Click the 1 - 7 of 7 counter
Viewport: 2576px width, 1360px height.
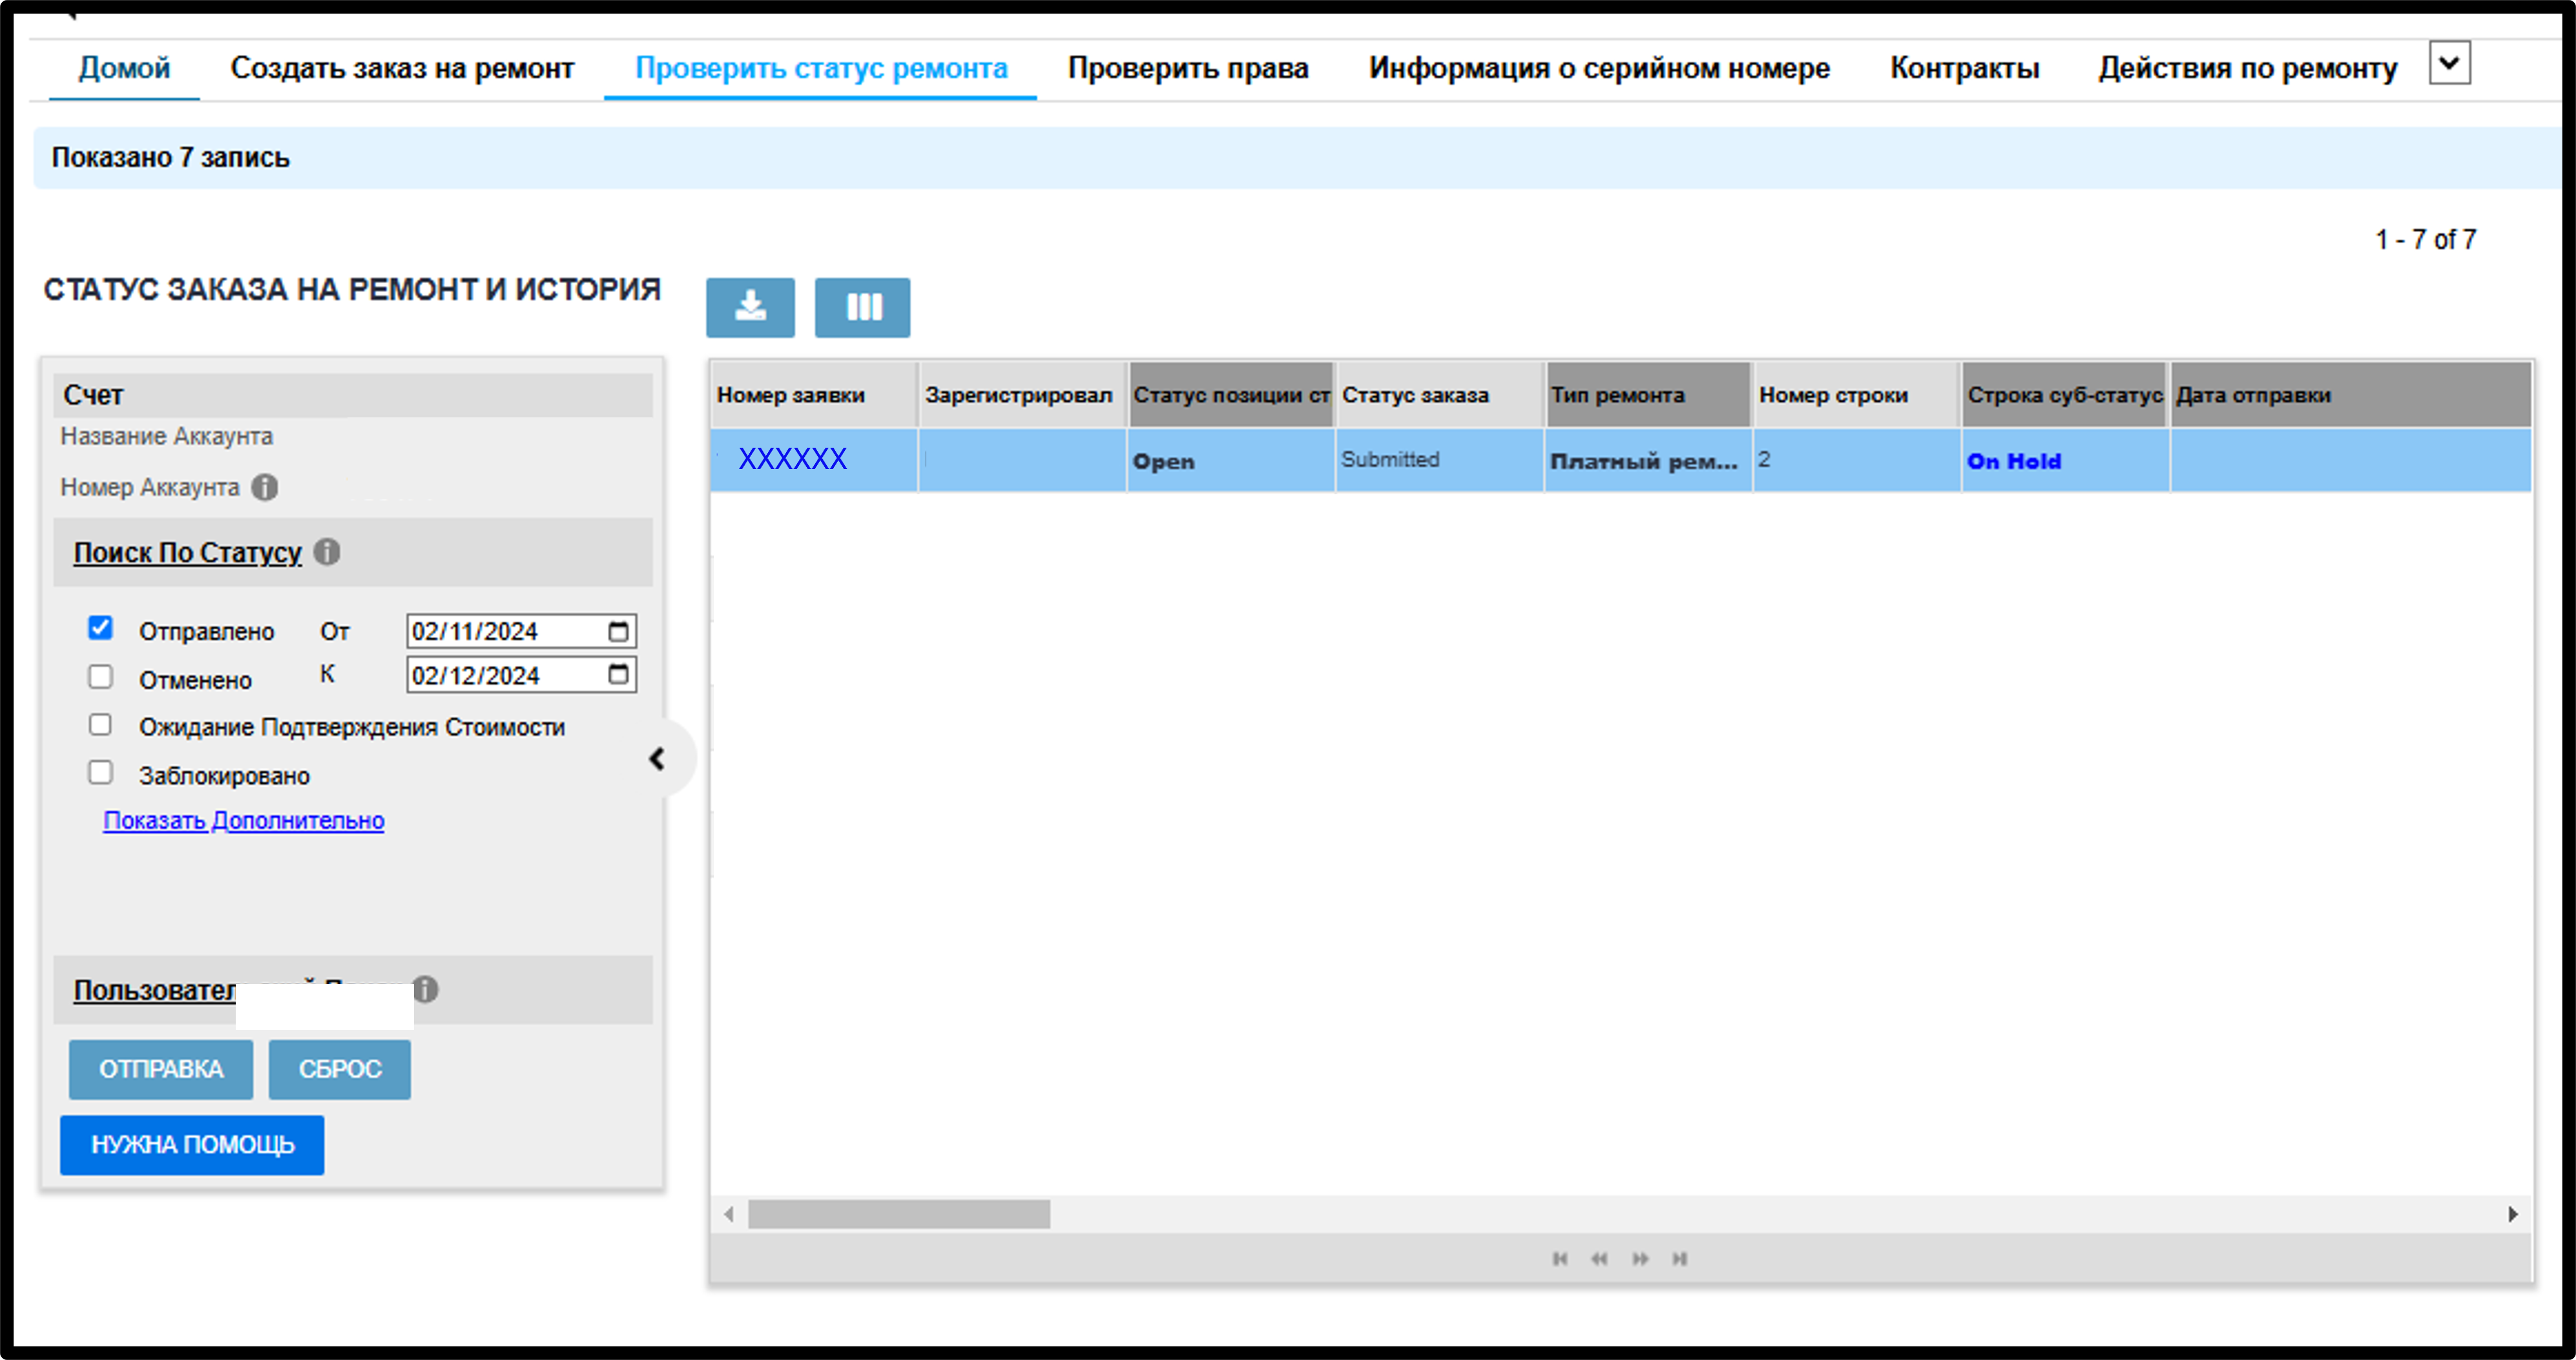coord(2425,240)
